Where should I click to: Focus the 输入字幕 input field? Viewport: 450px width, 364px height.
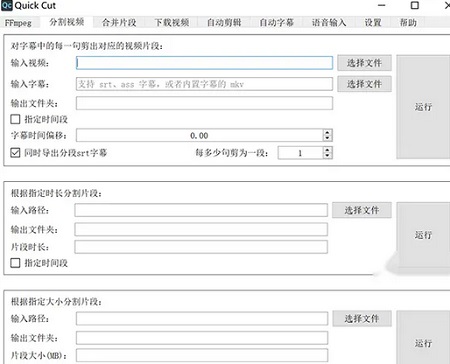point(204,84)
